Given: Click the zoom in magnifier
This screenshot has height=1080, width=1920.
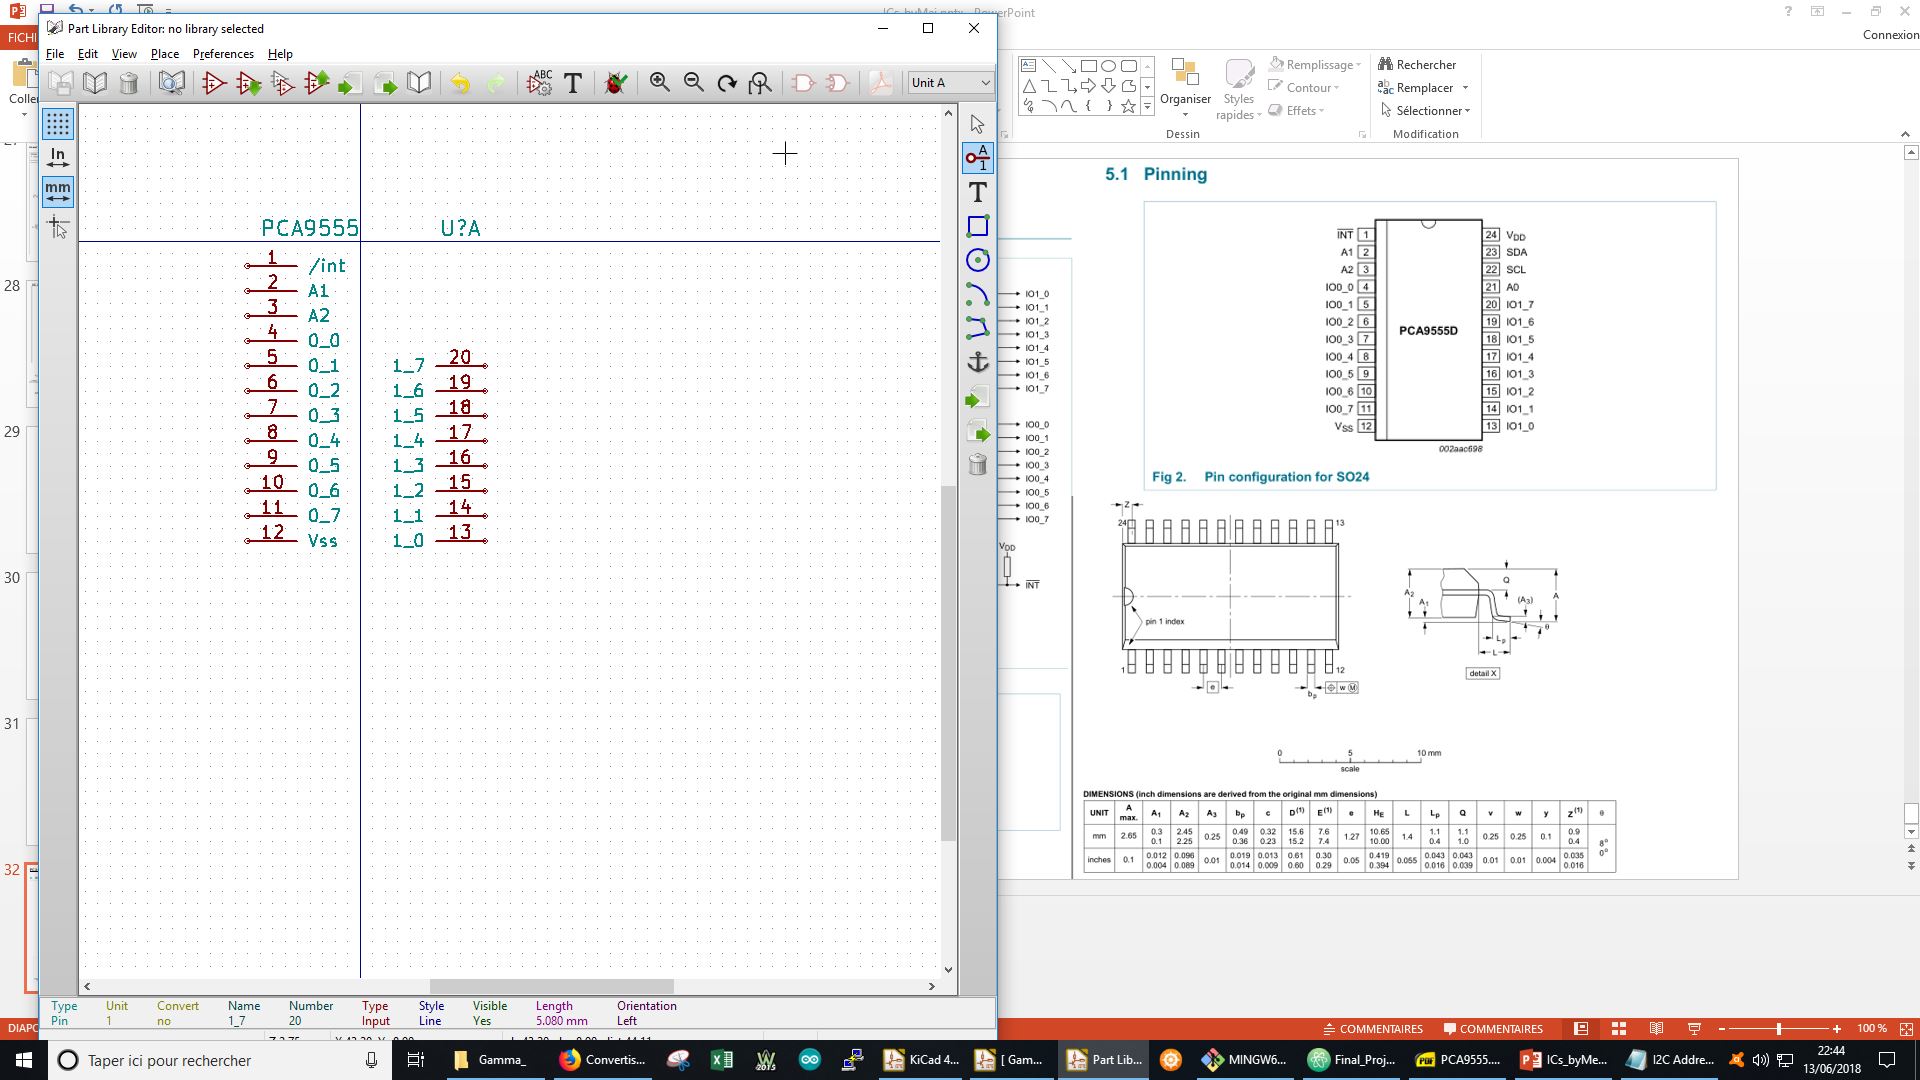Looking at the screenshot, I should click(659, 83).
